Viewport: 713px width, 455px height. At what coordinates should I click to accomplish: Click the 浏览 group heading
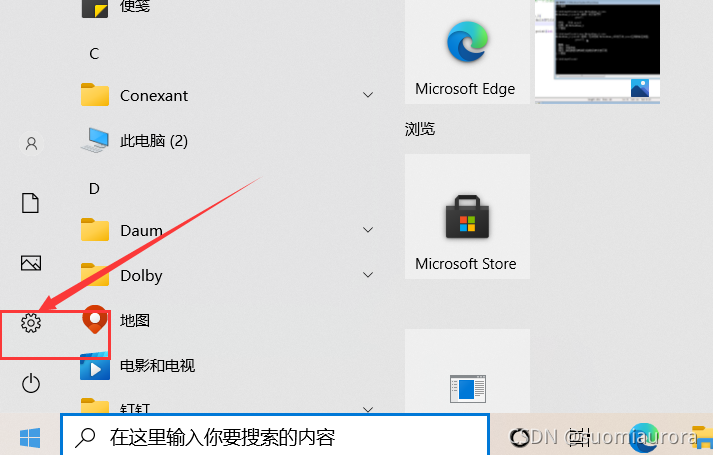coord(420,129)
